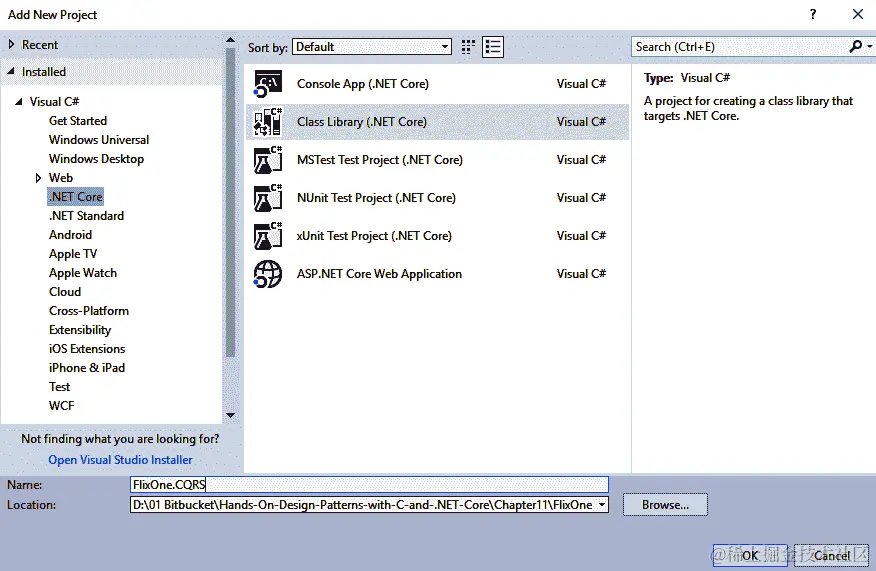
Task: Switch to medium icons list view
Action: point(493,47)
